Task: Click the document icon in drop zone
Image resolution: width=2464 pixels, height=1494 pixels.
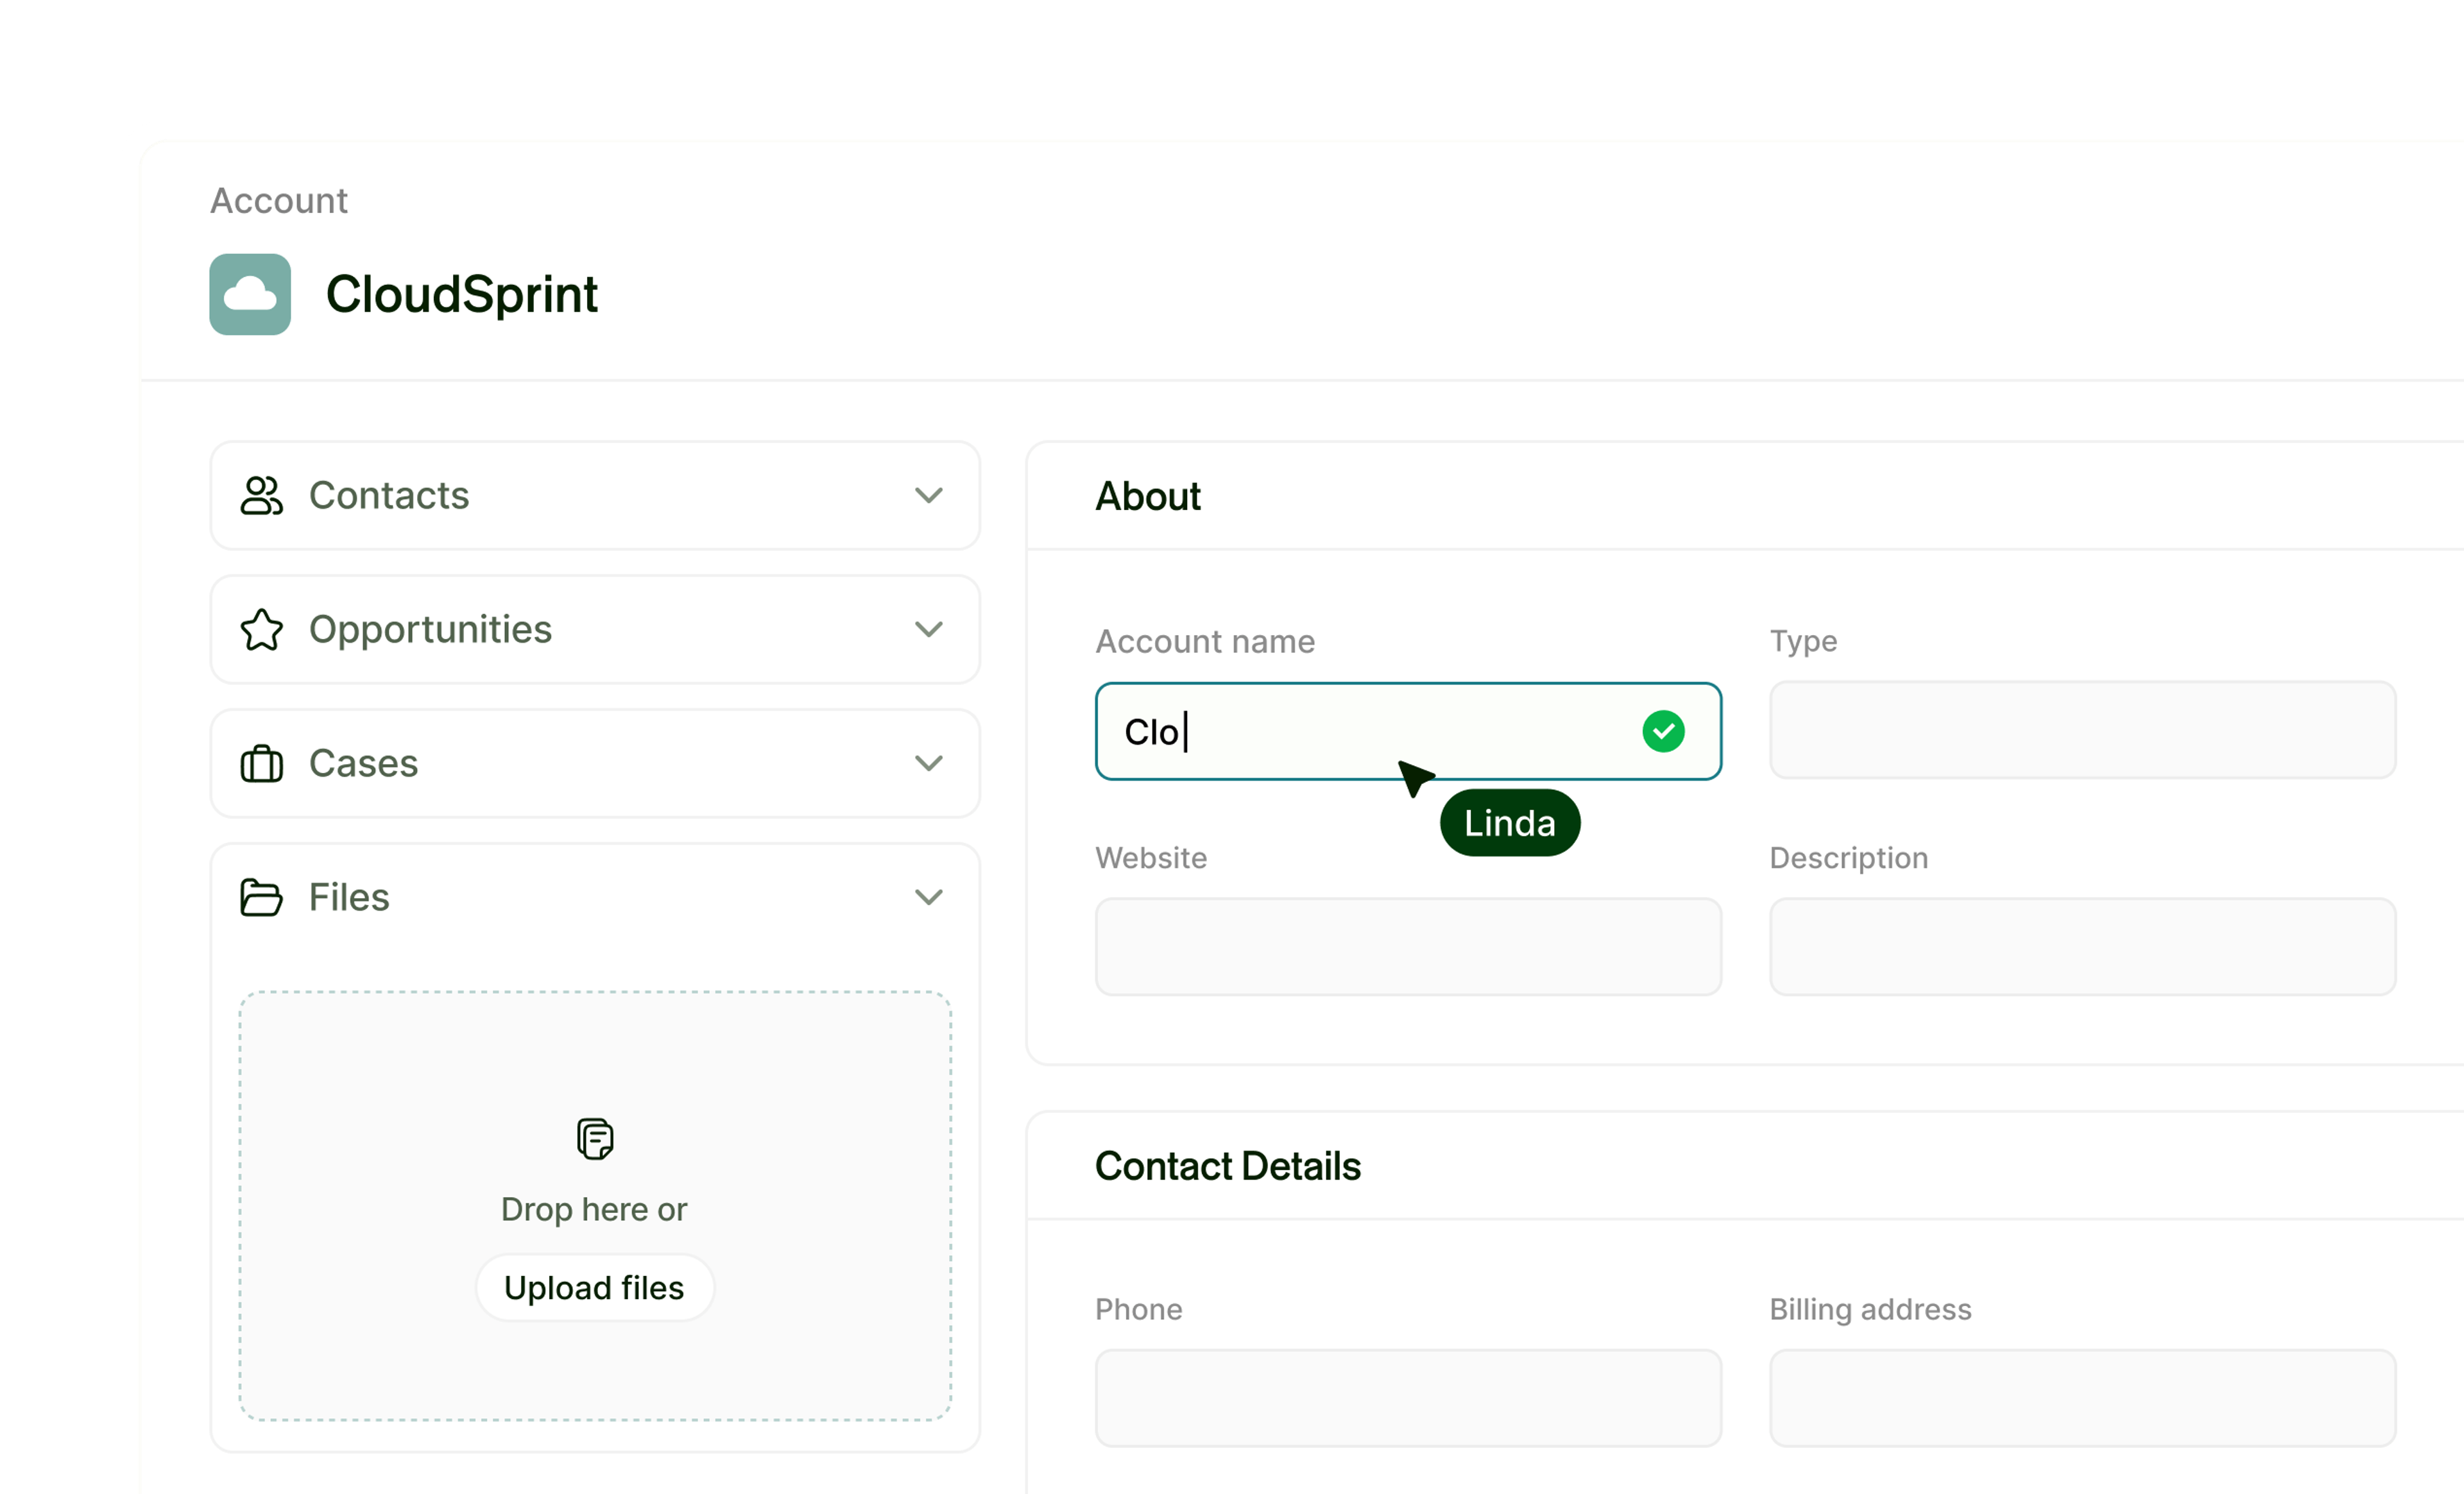Action: (594, 1138)
